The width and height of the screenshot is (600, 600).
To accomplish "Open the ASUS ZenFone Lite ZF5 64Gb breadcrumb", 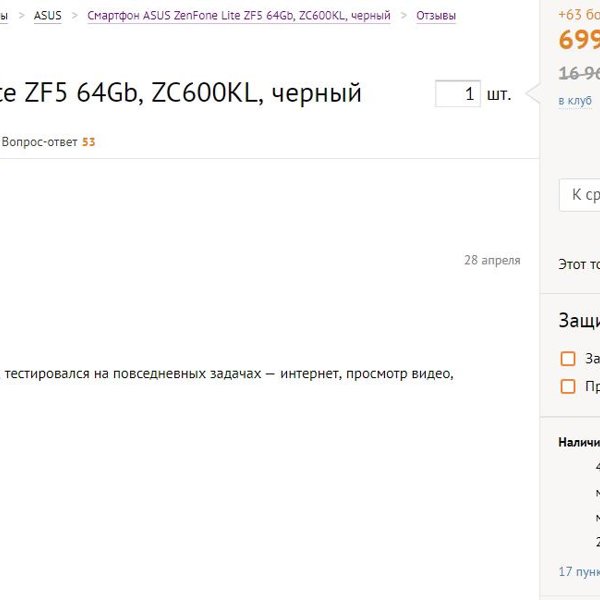I will pyautogui.click(x=239, y=16).
